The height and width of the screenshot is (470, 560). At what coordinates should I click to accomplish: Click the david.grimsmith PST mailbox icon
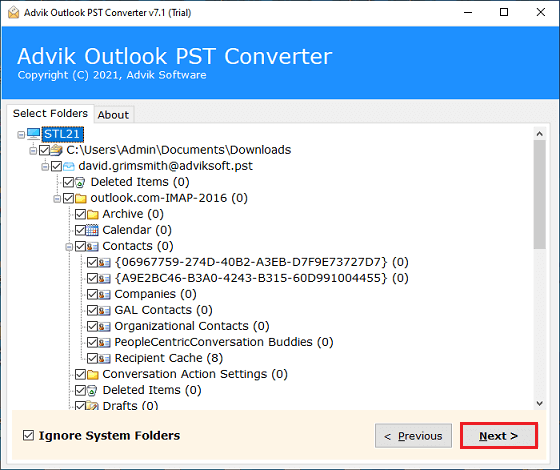69,166
